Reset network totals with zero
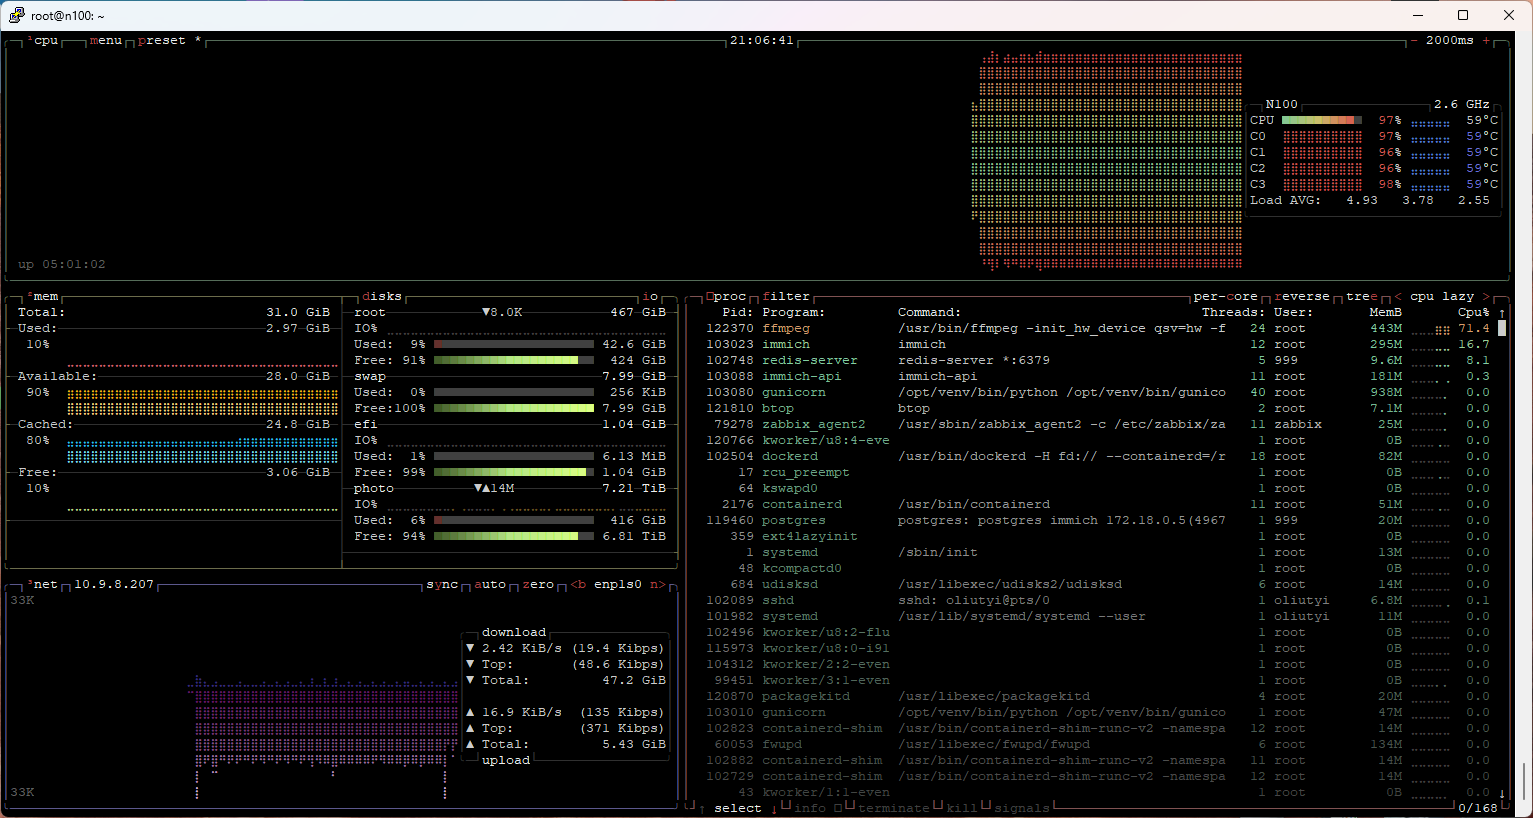Viewport: 1533px width, 818px height. point(538,585)
